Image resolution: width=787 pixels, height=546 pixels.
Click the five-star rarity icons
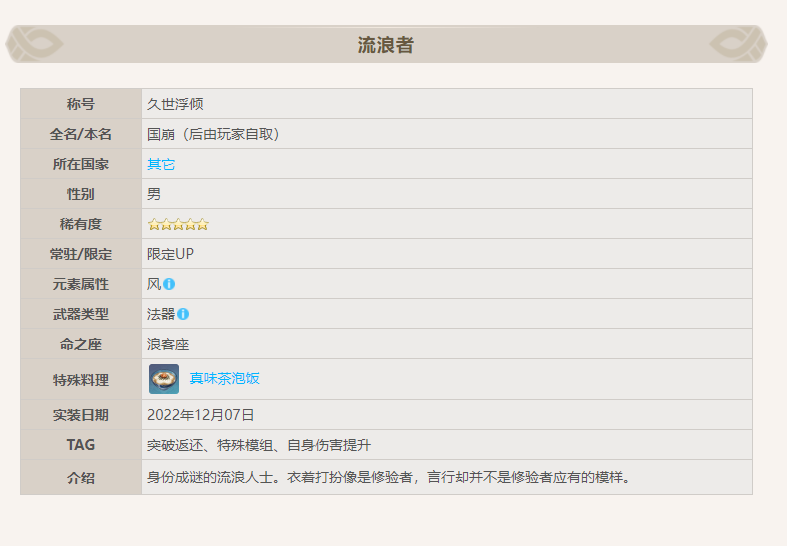[x=178, y=224]
